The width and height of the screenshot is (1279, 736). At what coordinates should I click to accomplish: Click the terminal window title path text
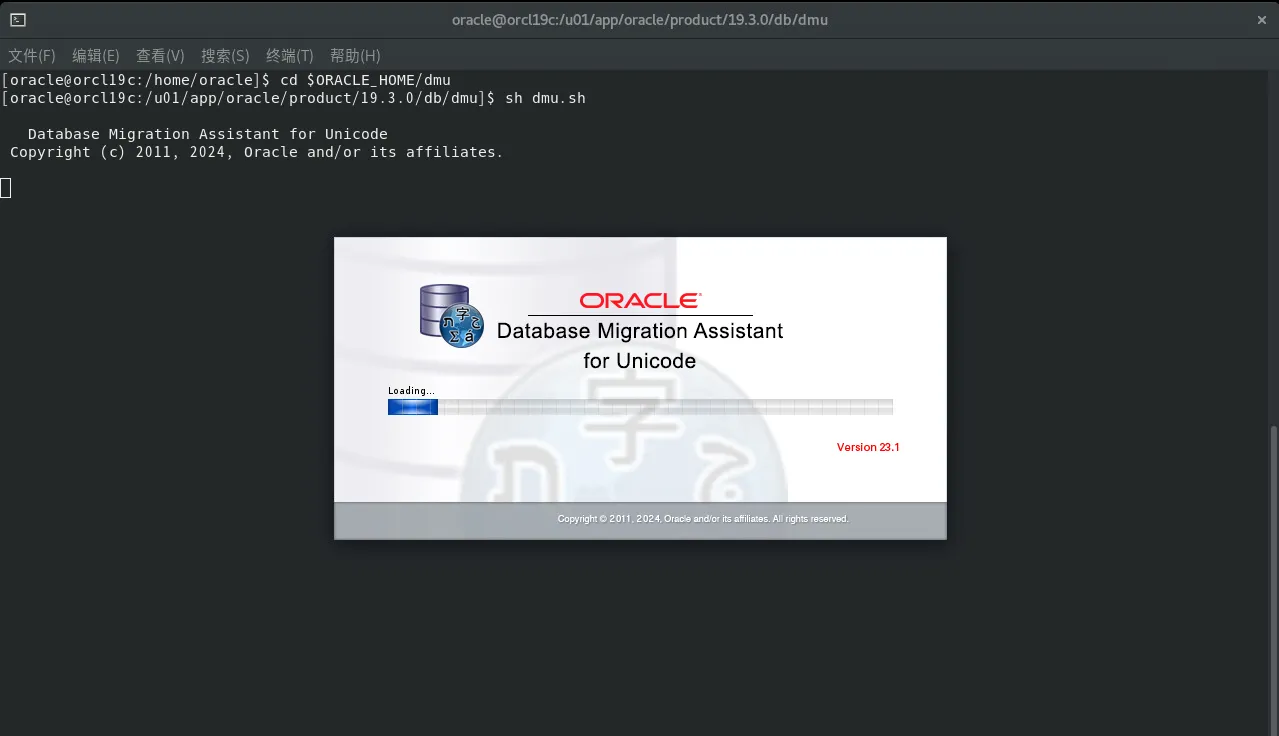point(639,19)
